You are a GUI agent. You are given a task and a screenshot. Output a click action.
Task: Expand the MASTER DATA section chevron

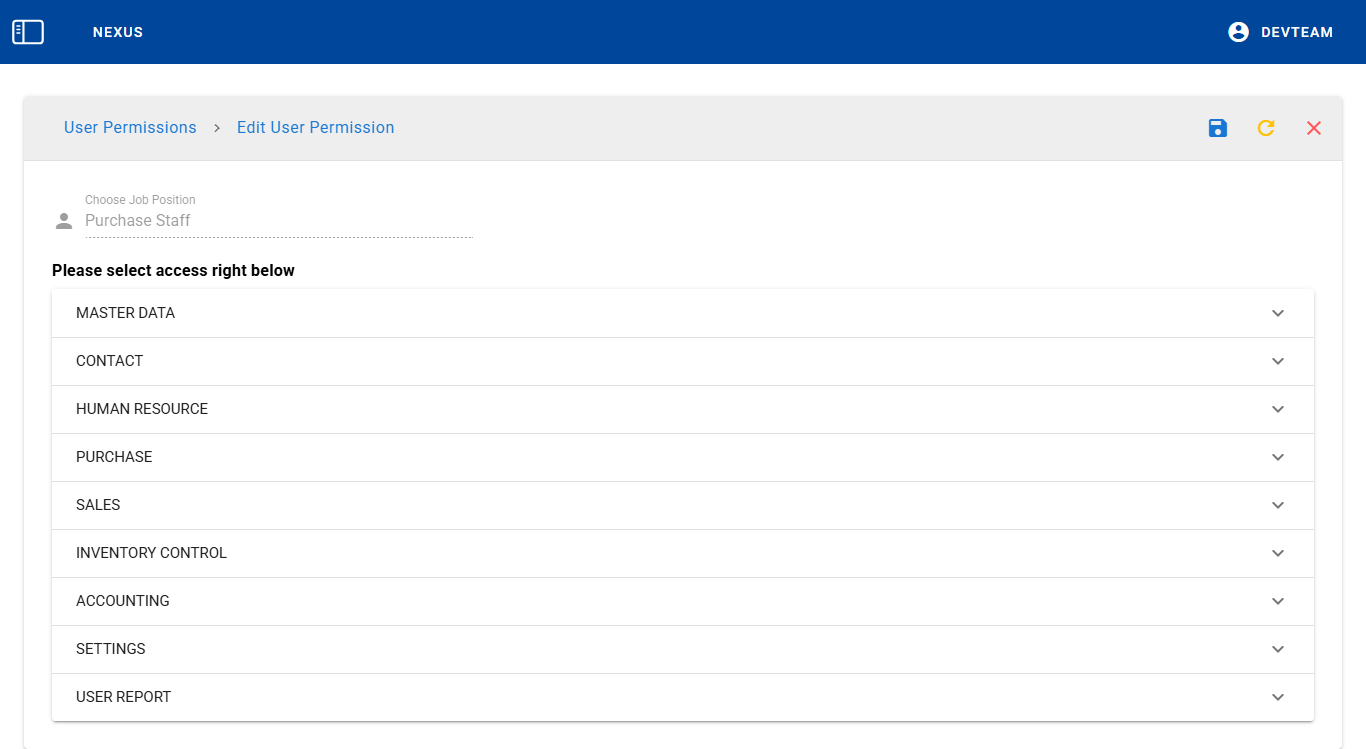point(1277,313)
